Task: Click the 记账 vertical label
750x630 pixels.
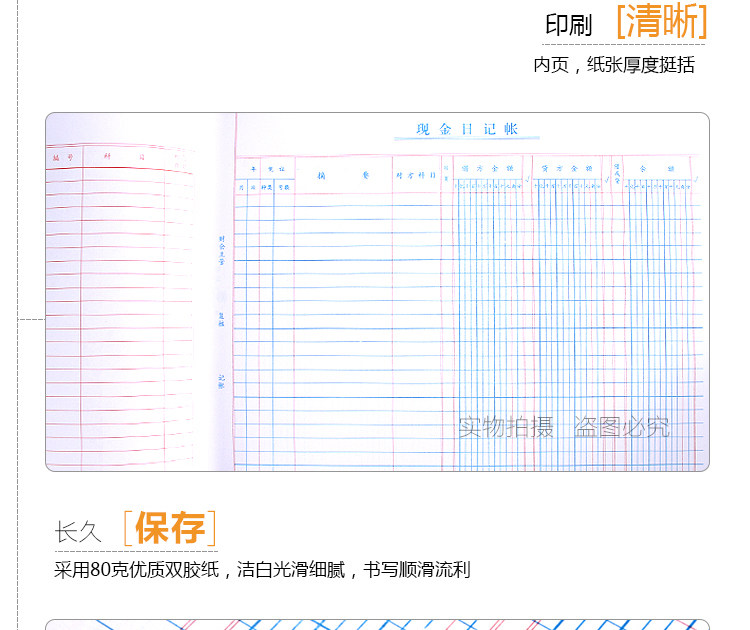Action: (221, 382)
